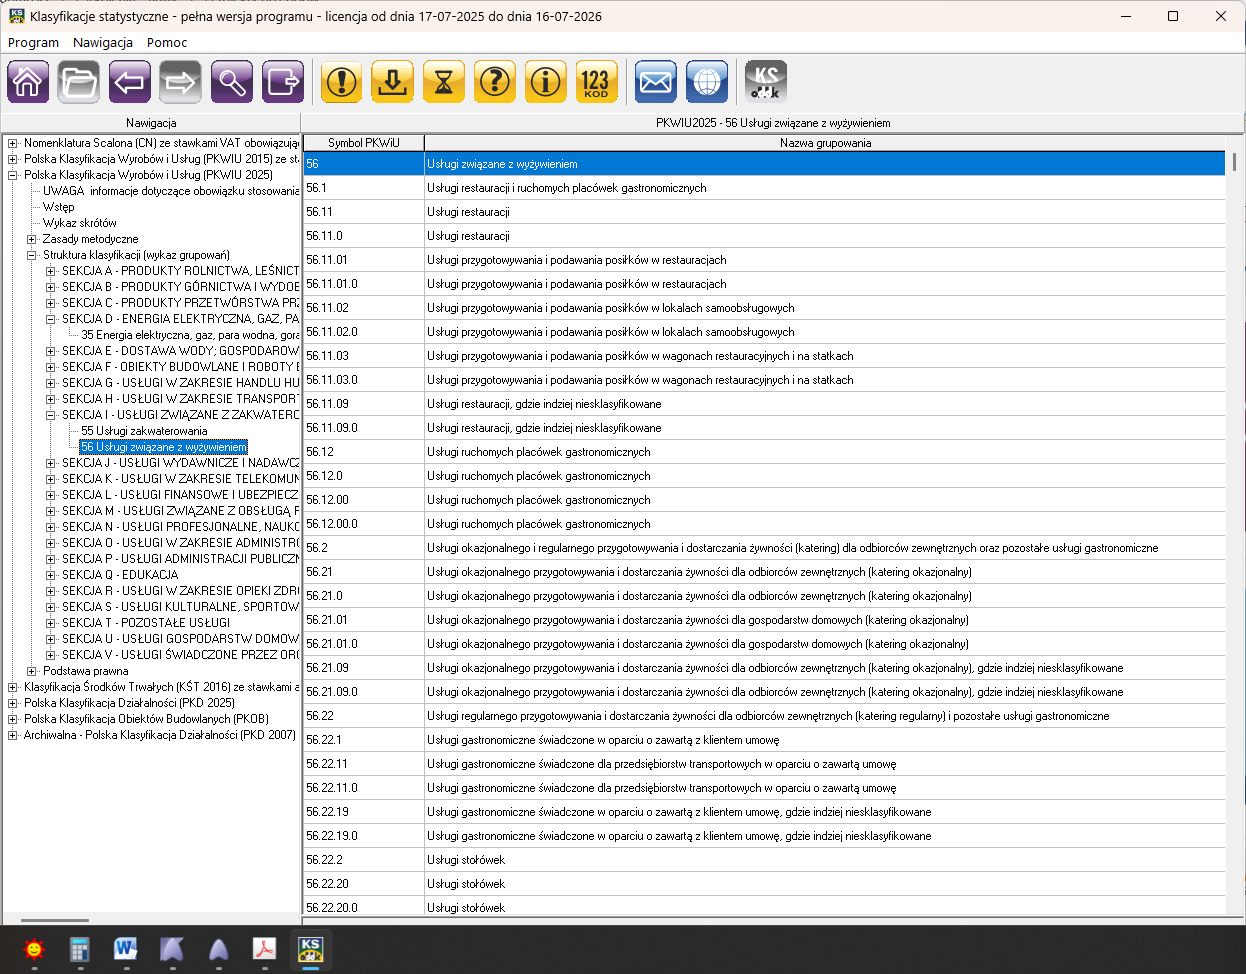Click the yellow question mark help icon
The width and height of the screenshot is (1246, 974).
tap(495, 82)
